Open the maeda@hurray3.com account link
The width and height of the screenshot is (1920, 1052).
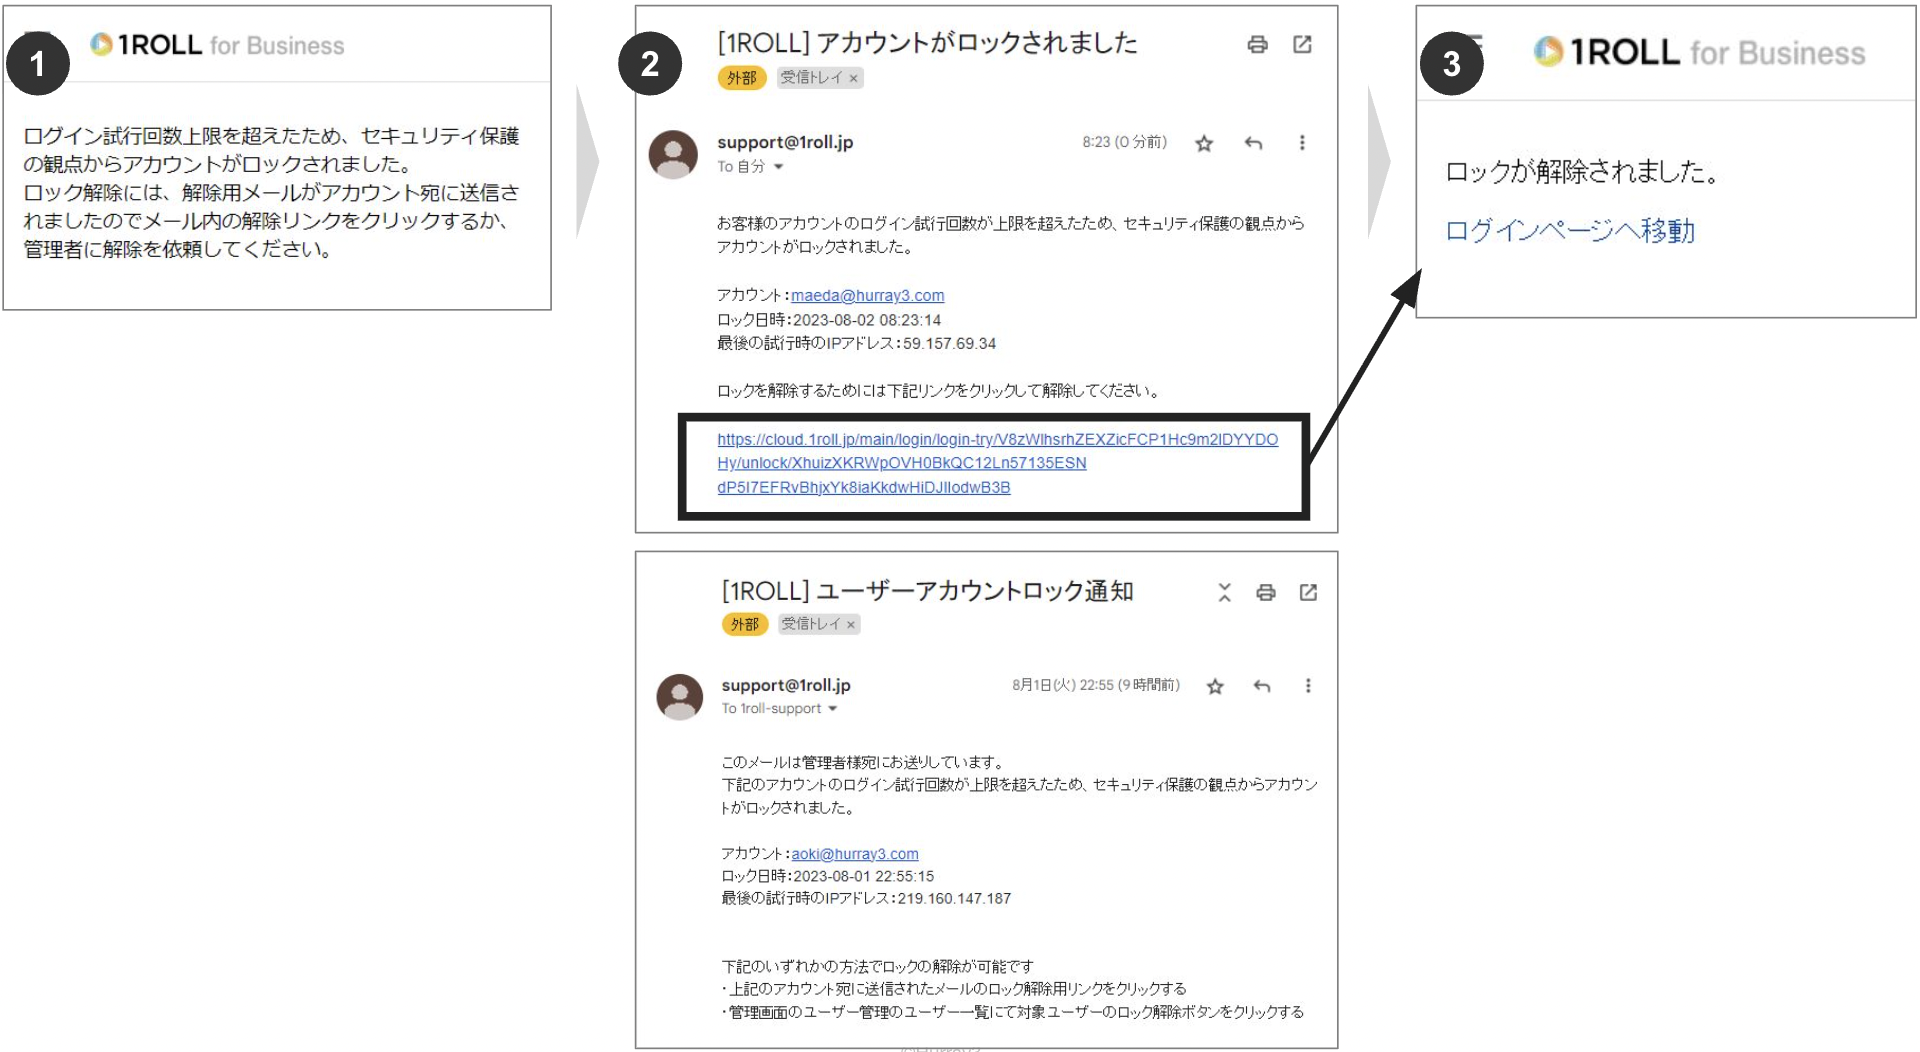pos(866,295)
